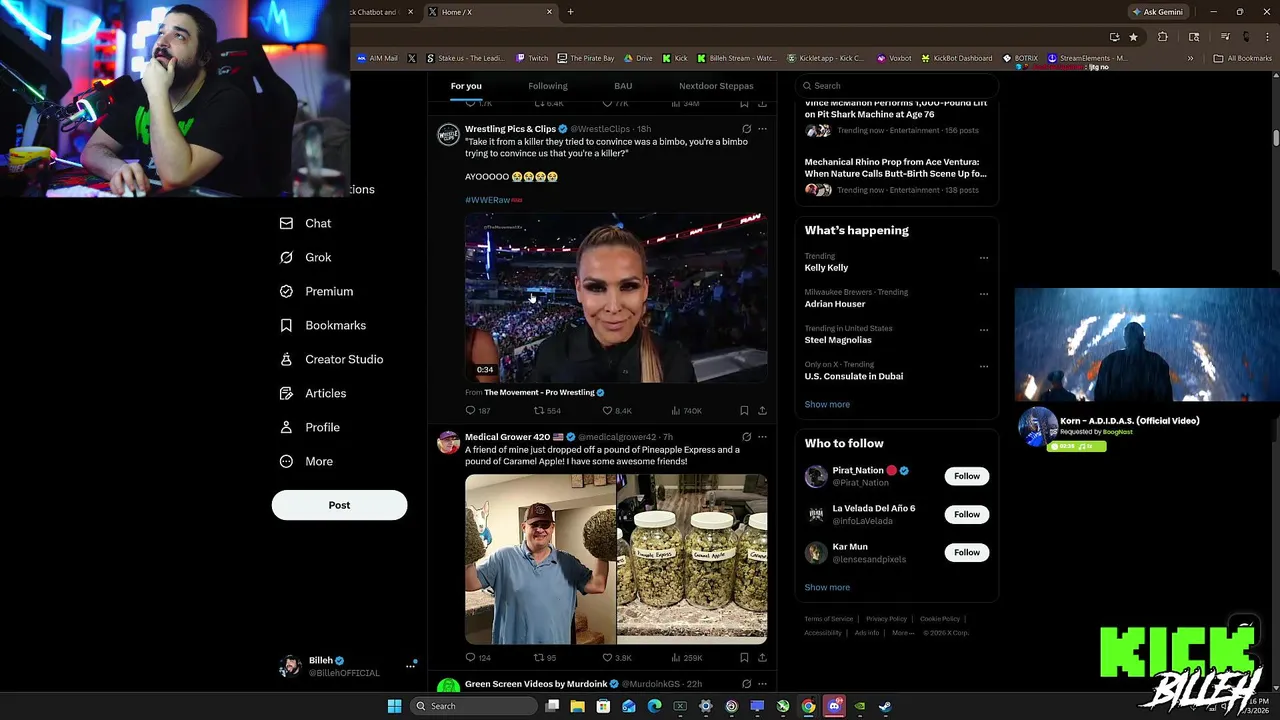Click the Post button
Image resolution: width=1280 pixels, height=720 pixels.
[x=339, y=505]
